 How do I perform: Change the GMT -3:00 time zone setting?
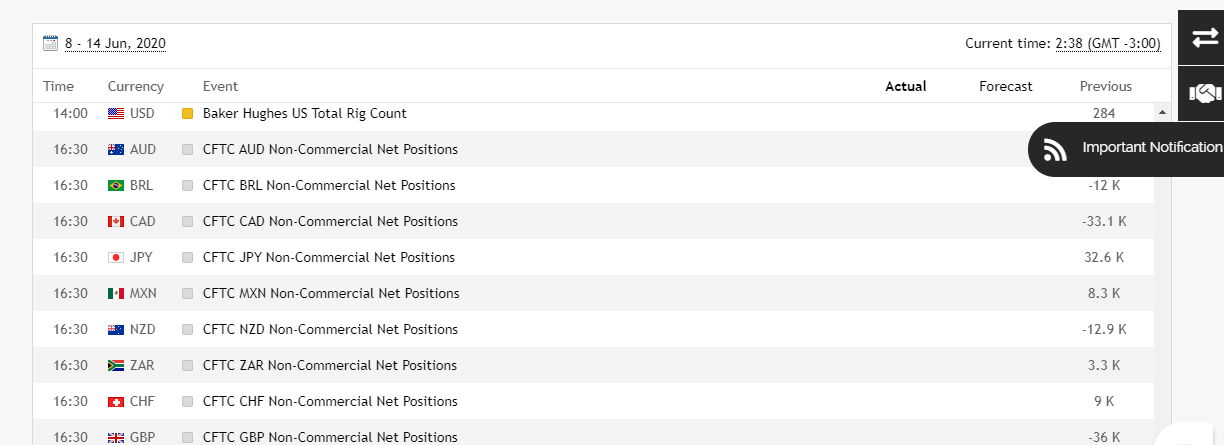pyautogui.click(x=1107, y=43)
